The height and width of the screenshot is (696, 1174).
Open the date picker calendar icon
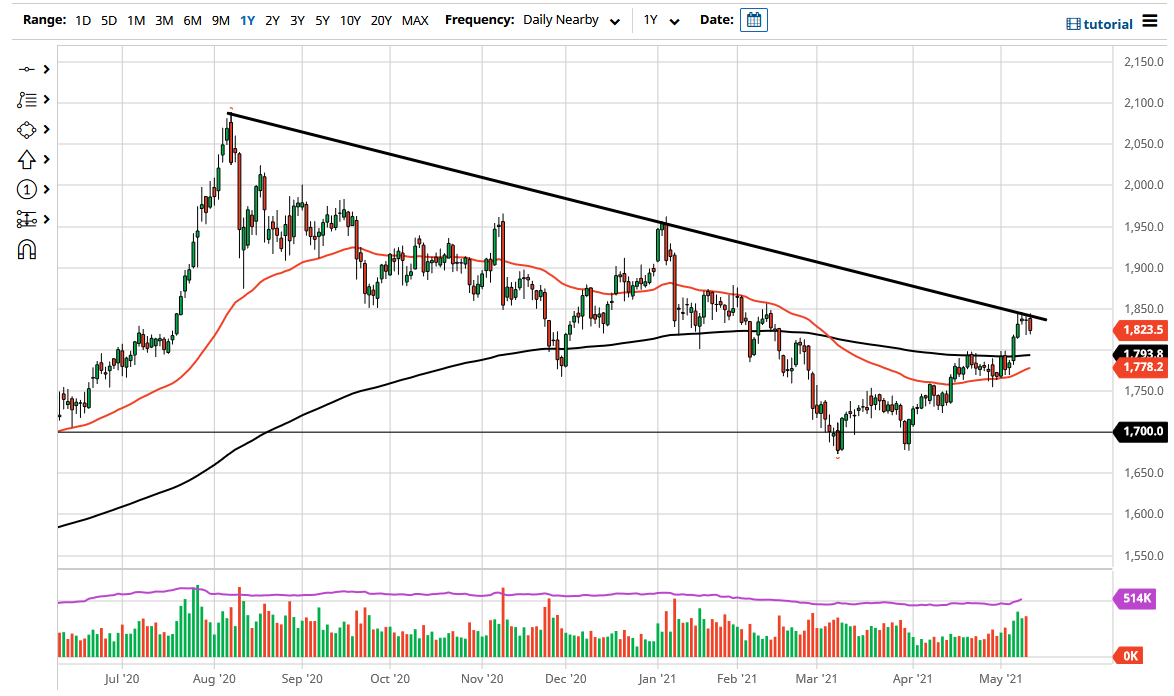click(x=754, y=20)
